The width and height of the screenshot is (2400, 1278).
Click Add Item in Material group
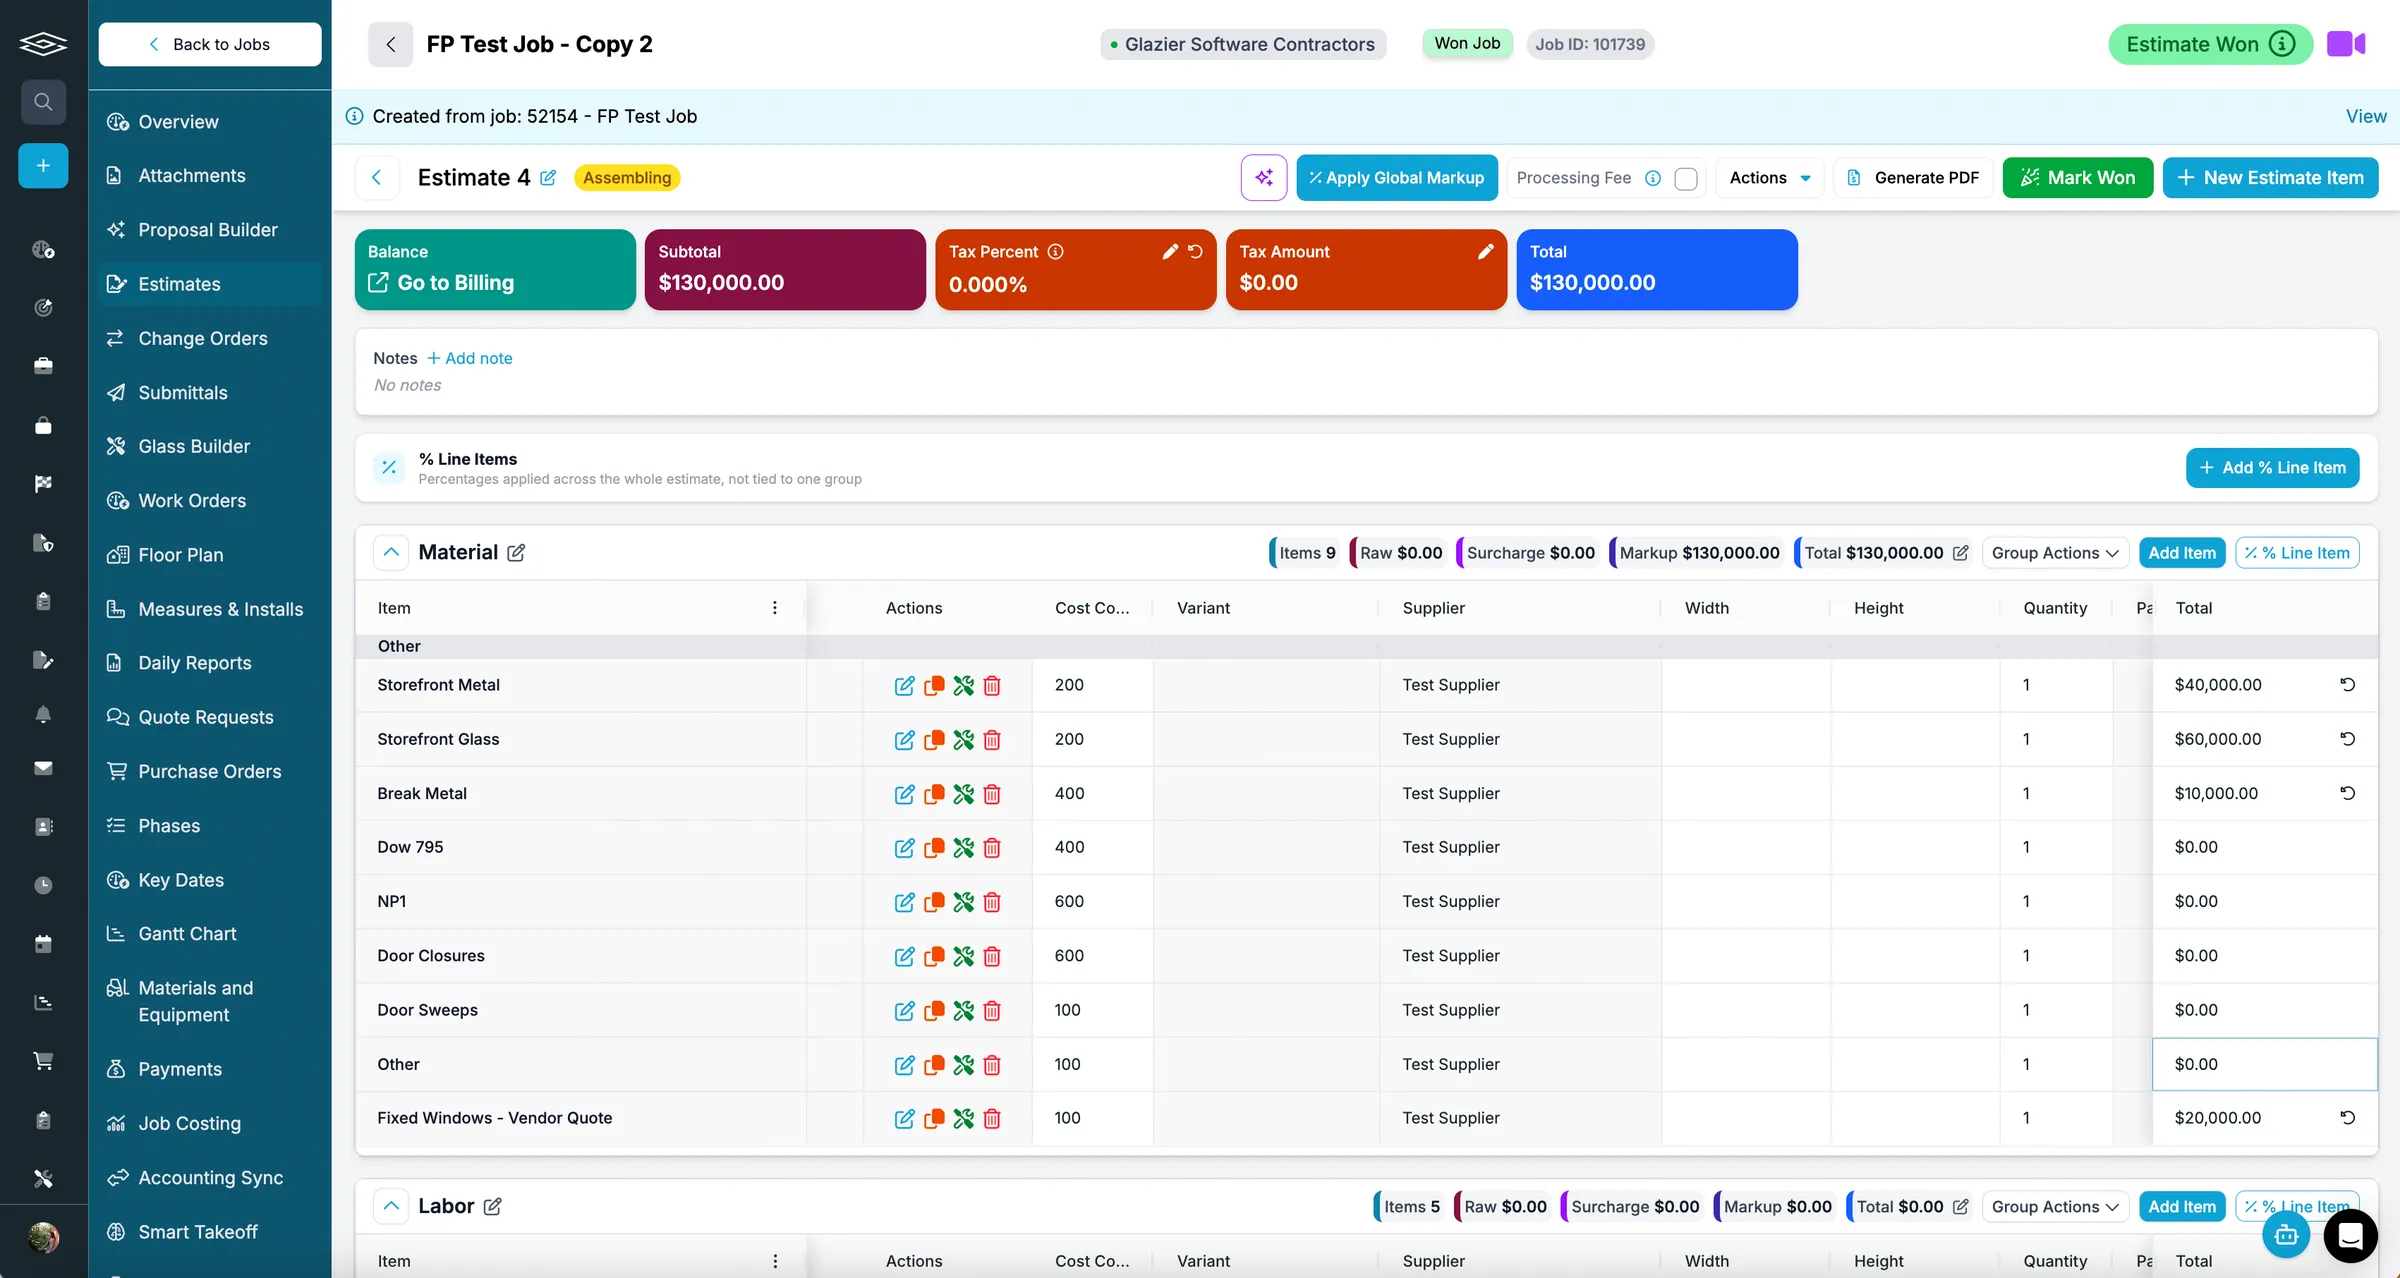pos(2182,553)
